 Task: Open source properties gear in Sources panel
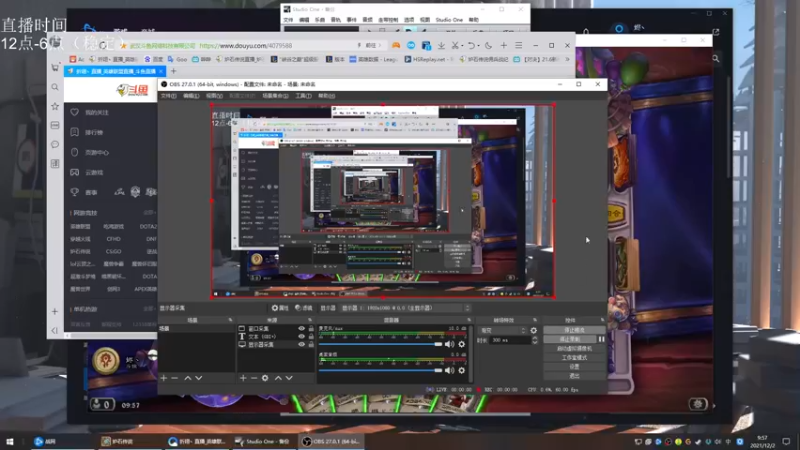click(x=265, y=378)
